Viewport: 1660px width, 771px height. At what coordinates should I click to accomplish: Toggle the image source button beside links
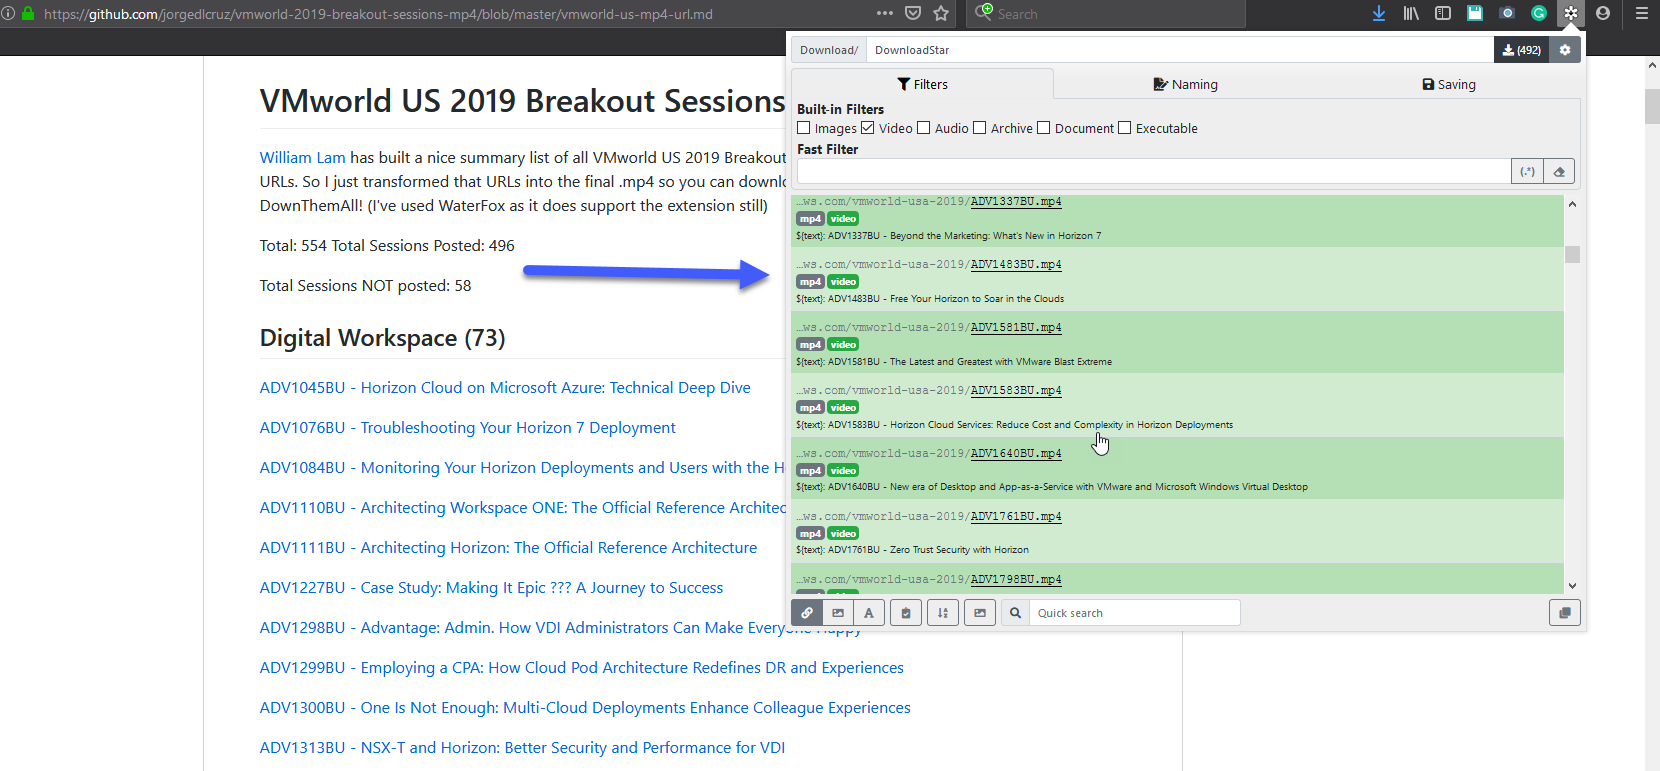838,613
